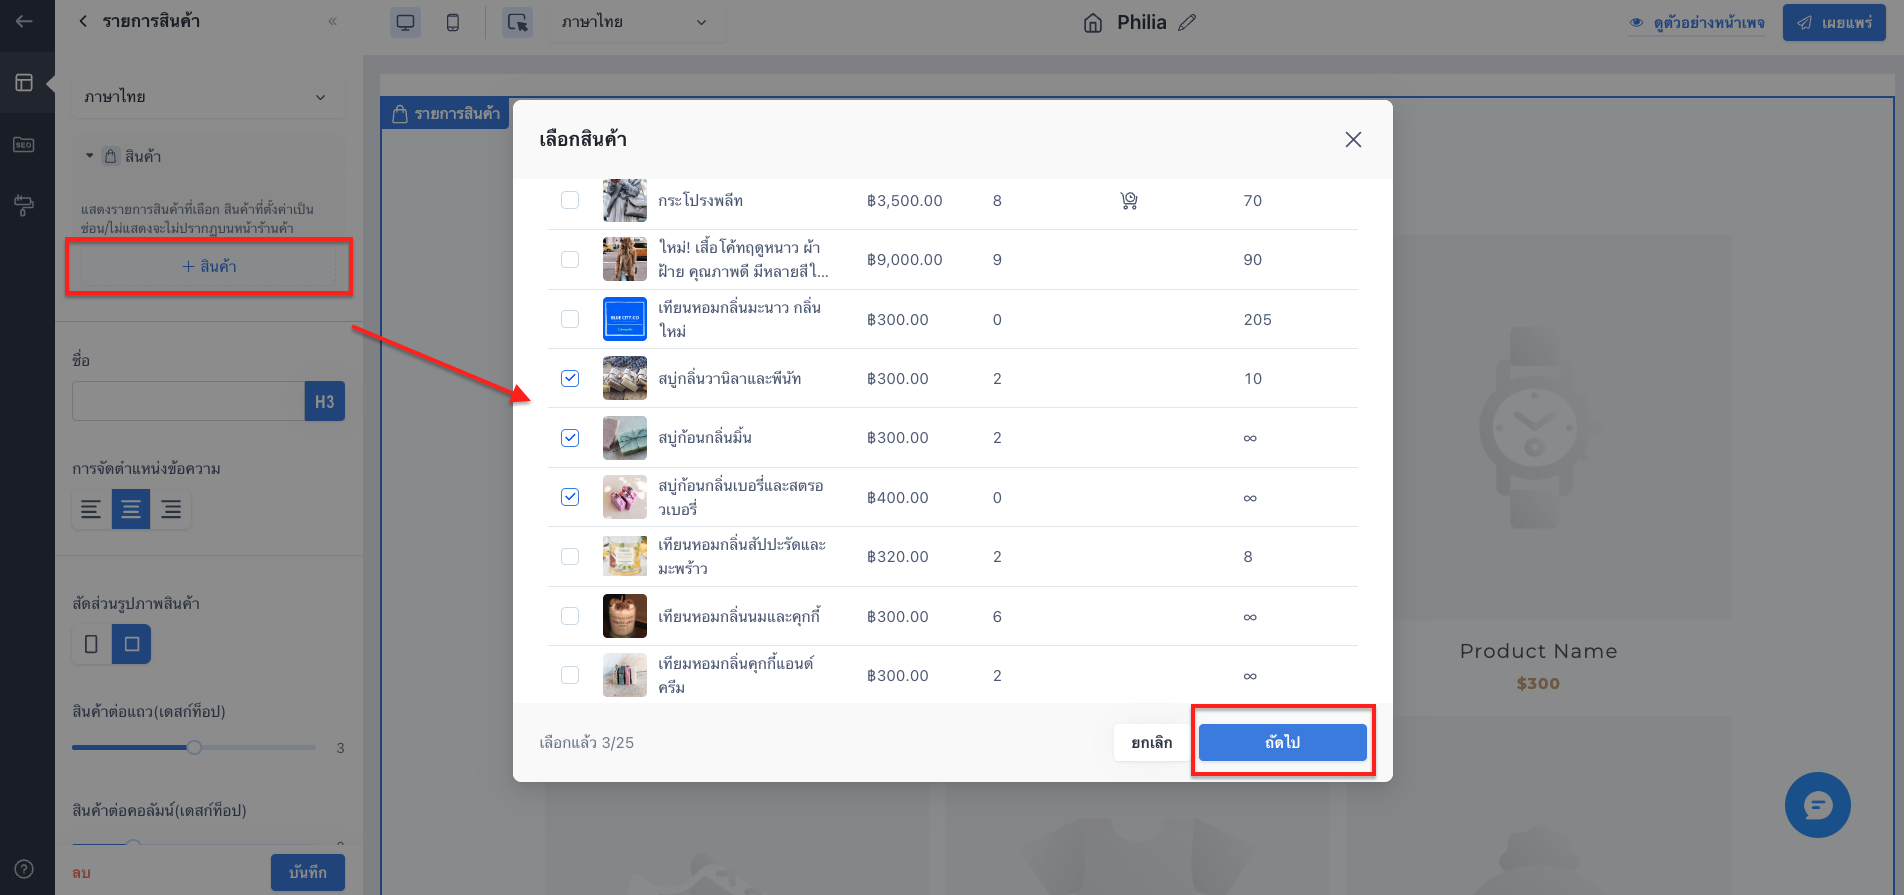This screenshot has width=1904, height=895.
Task: Collapse the สินค้า section expander
Action: 89,156
